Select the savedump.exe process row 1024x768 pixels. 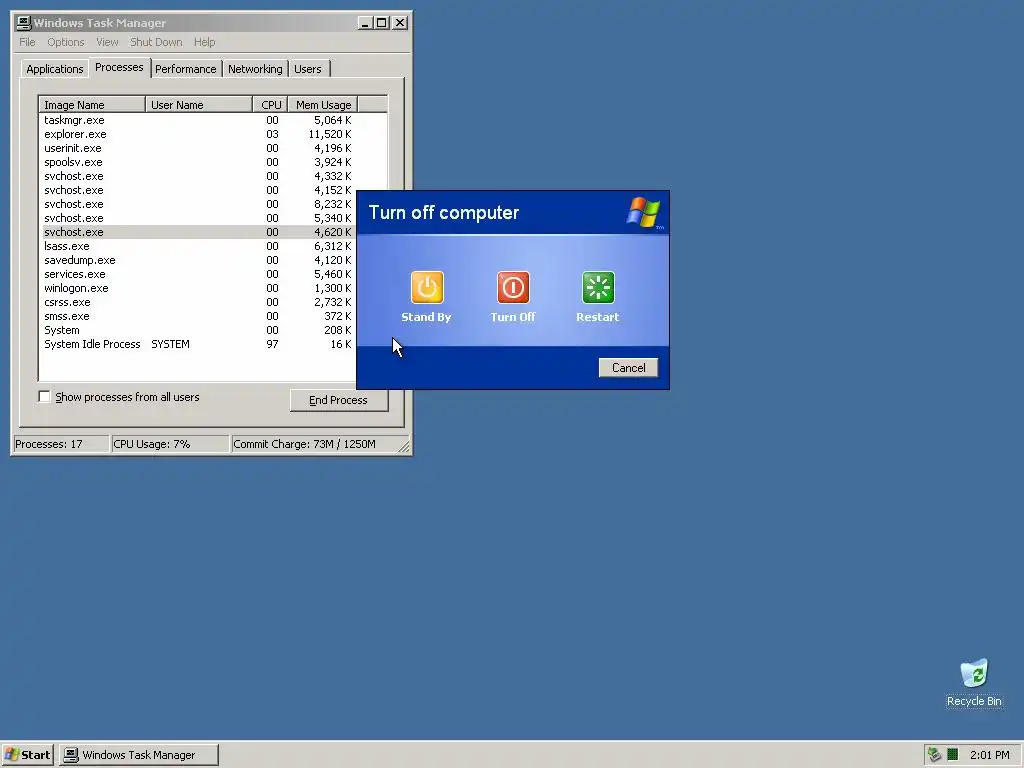click(198, 260)
